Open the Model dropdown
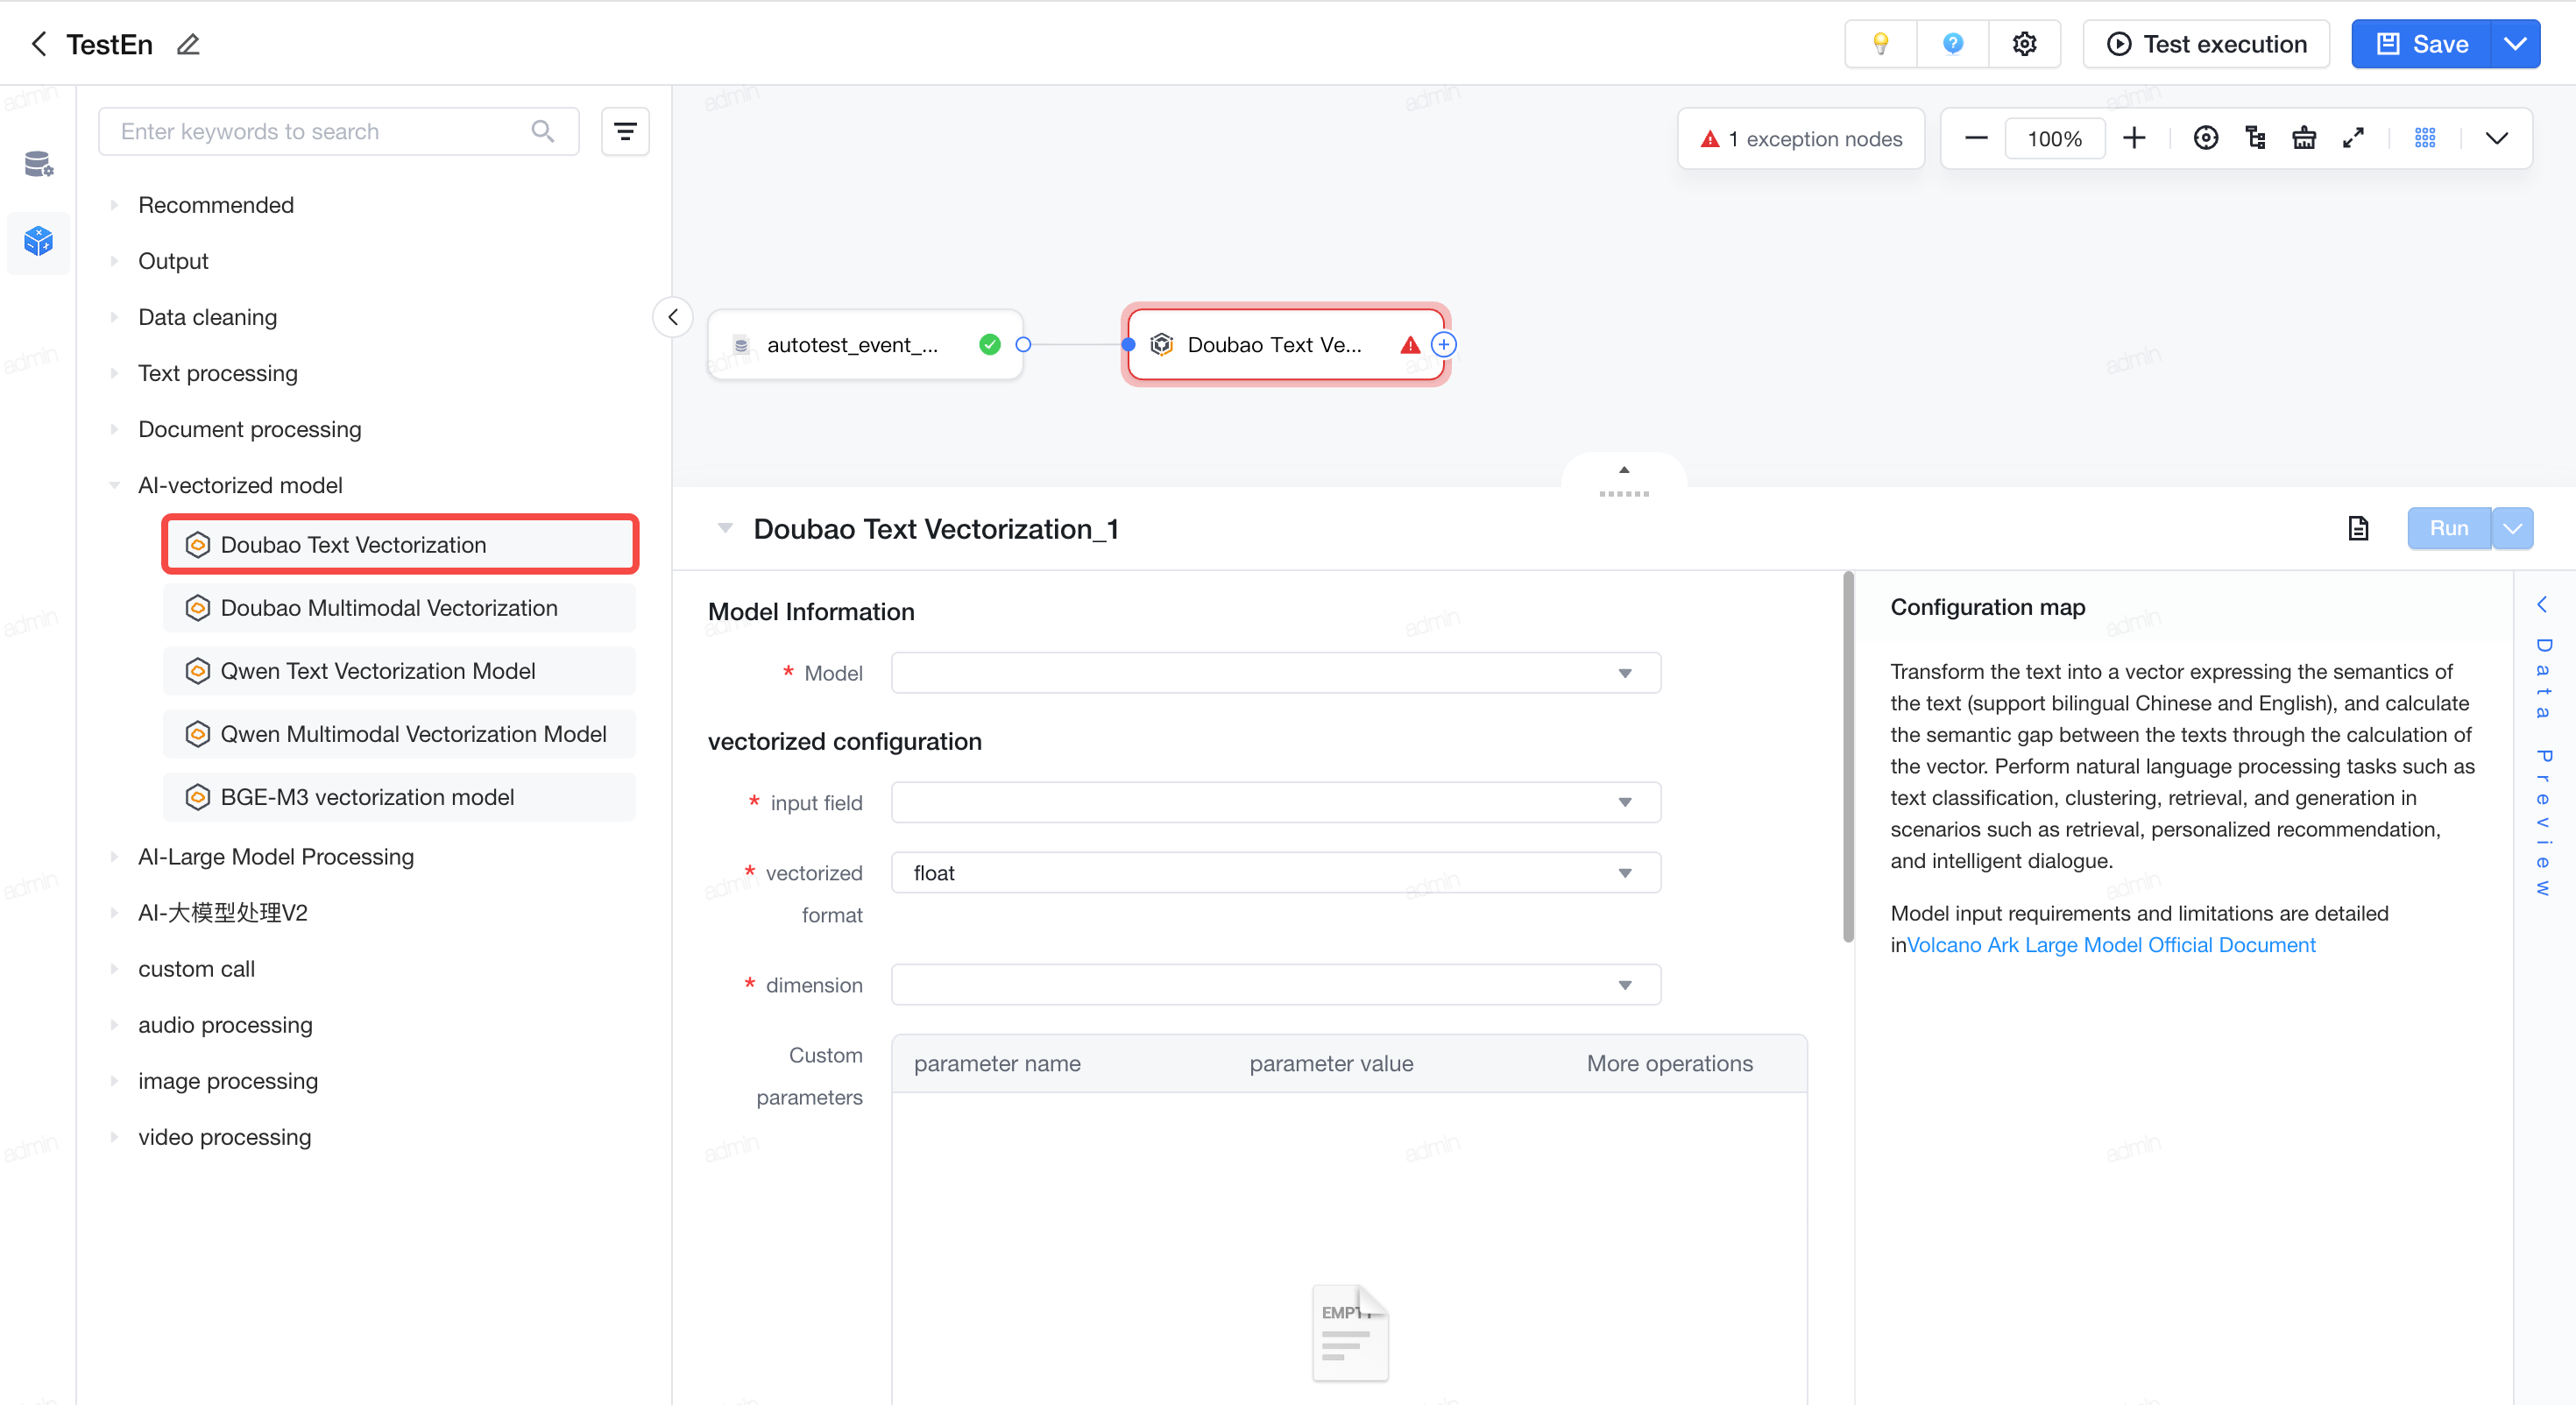Screen dimensions: 2576x1405 coord(1275,673)
